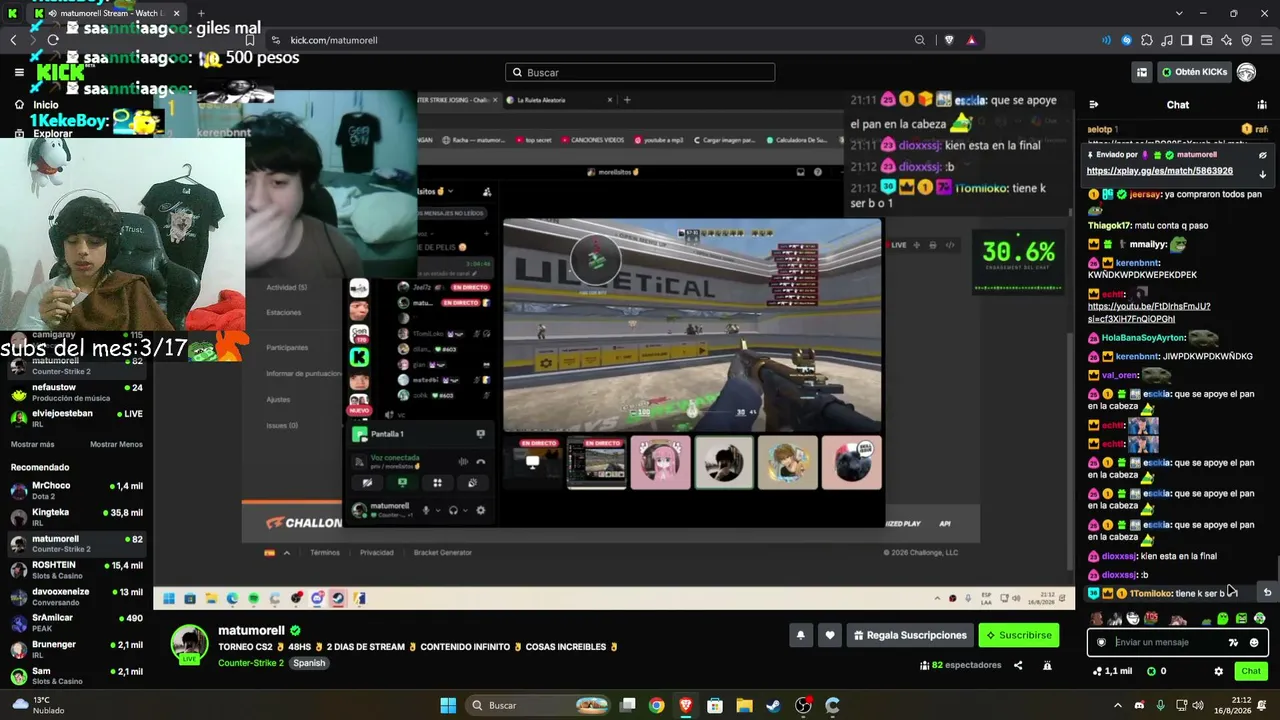1280x720 pixels.
Task: Open the drops inventory icon beside Obtén KICKs
Action: point(1141,72)
